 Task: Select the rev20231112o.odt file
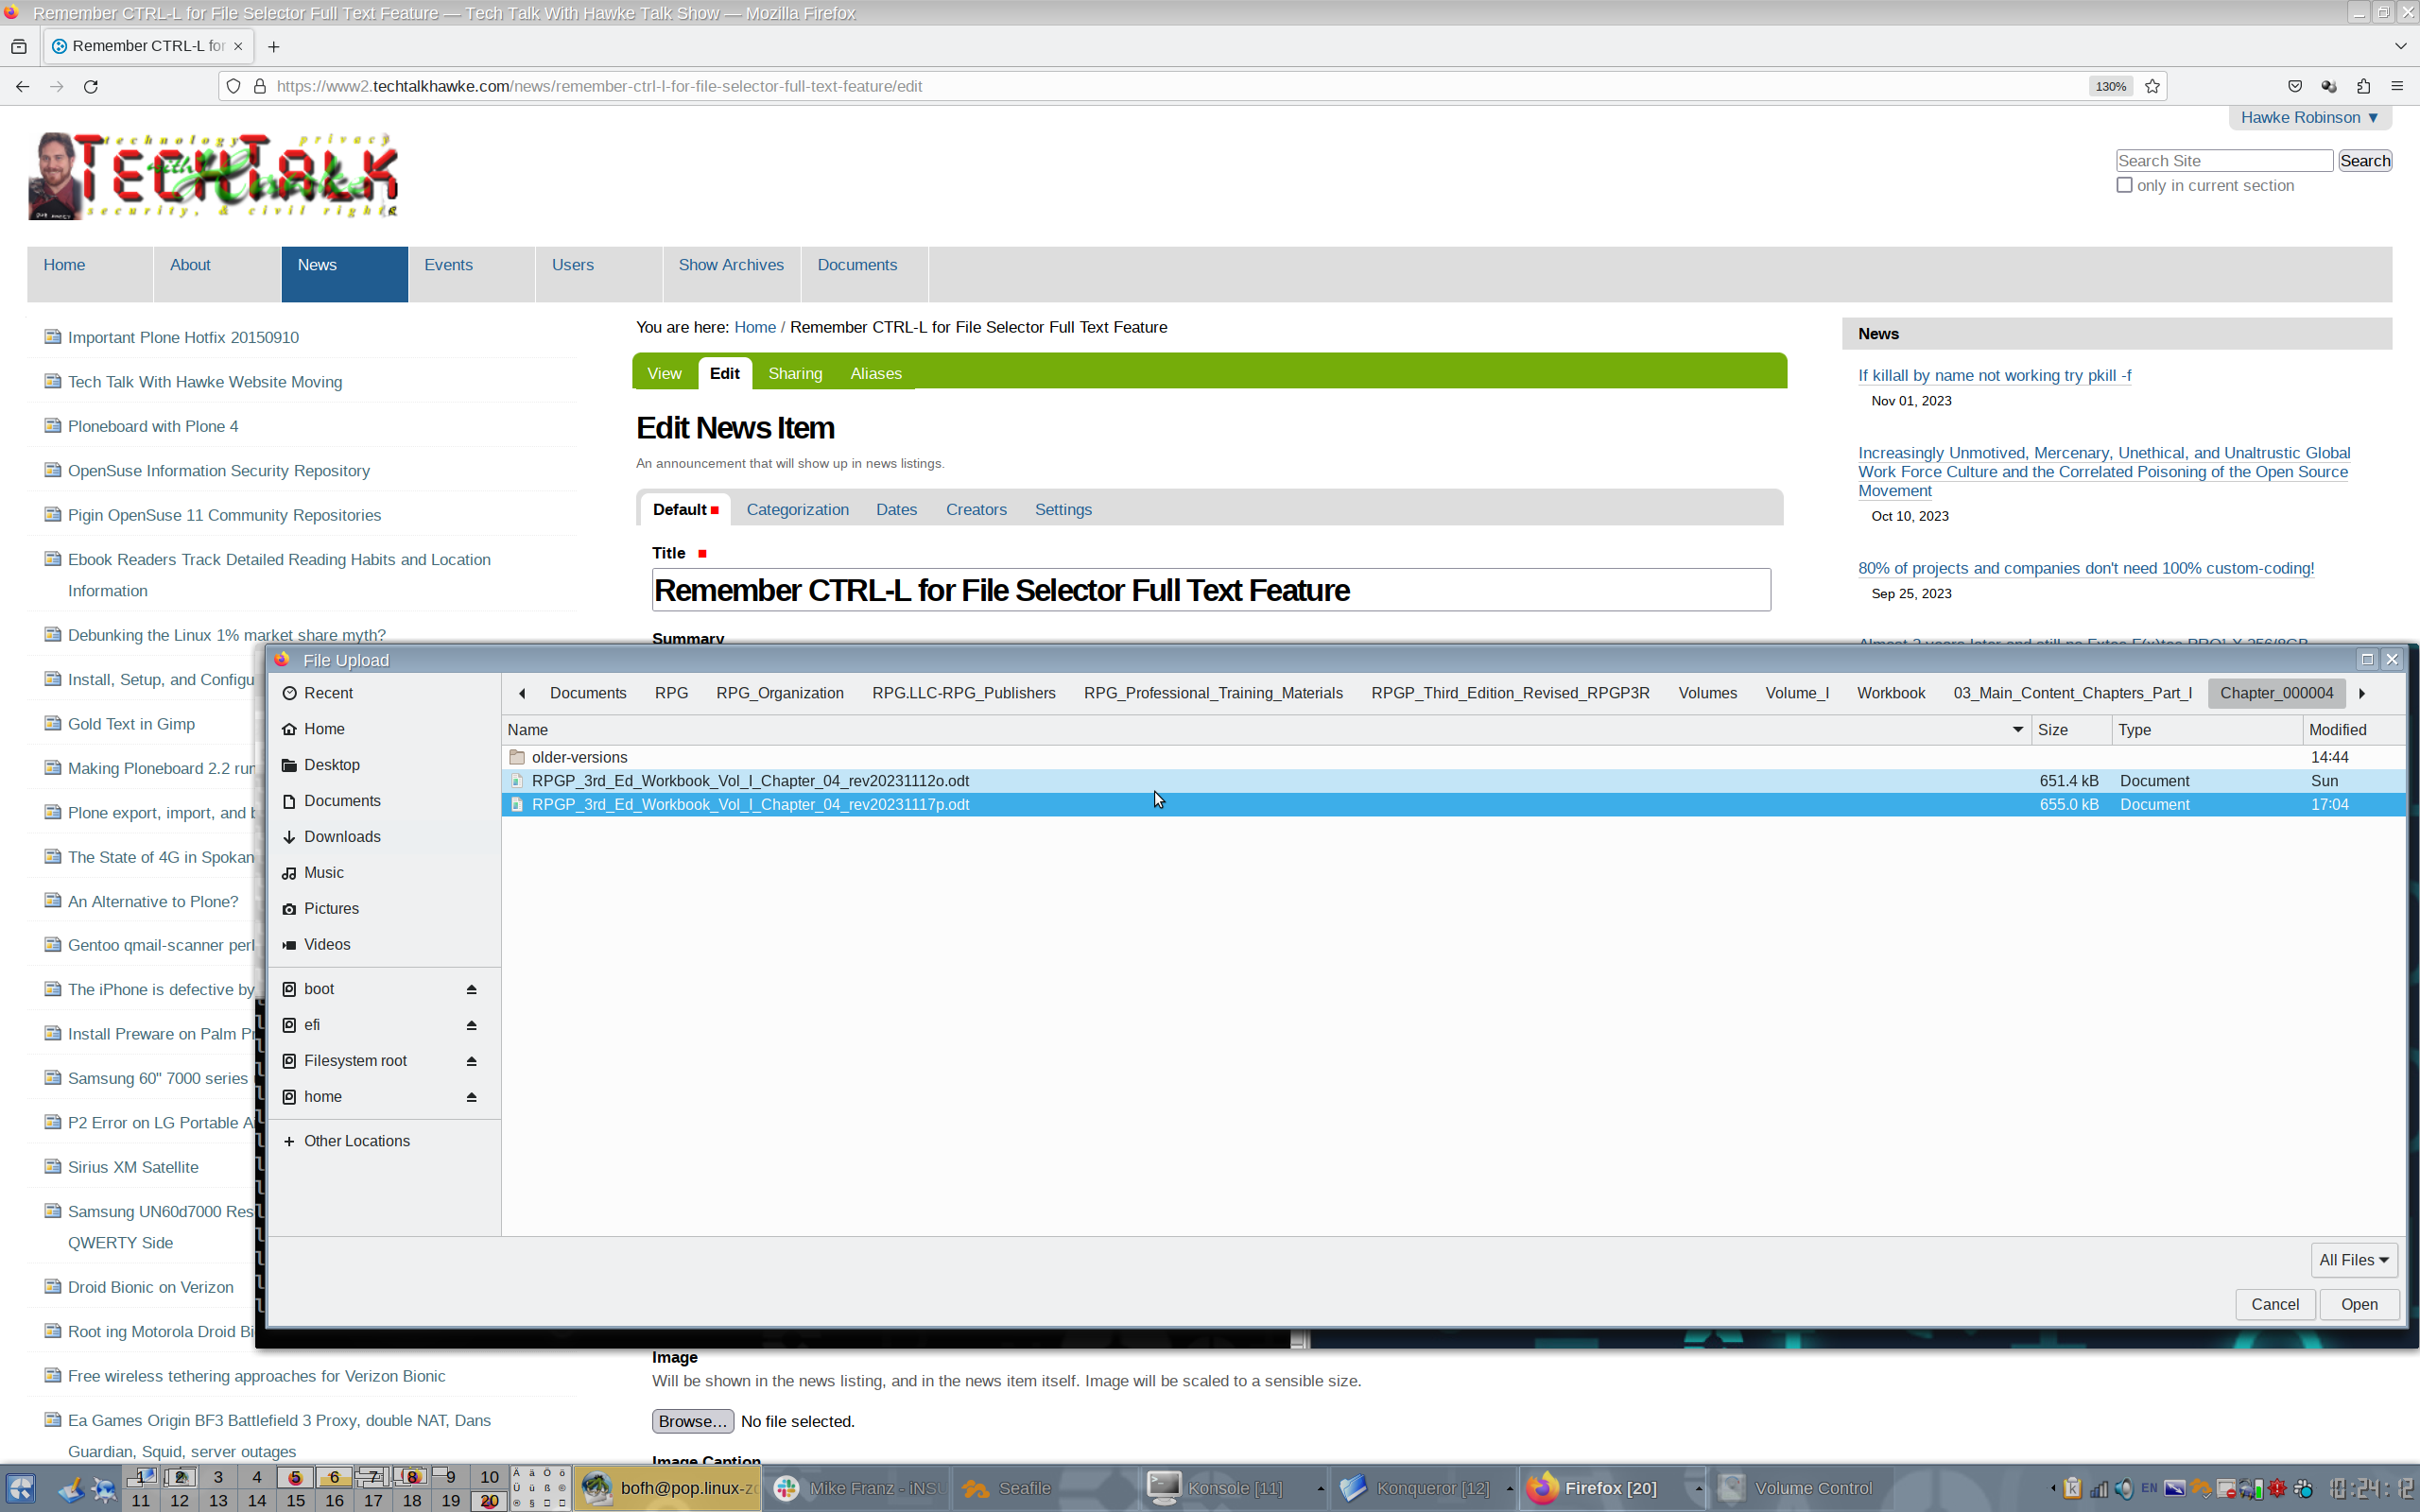(x=750, y=781)
